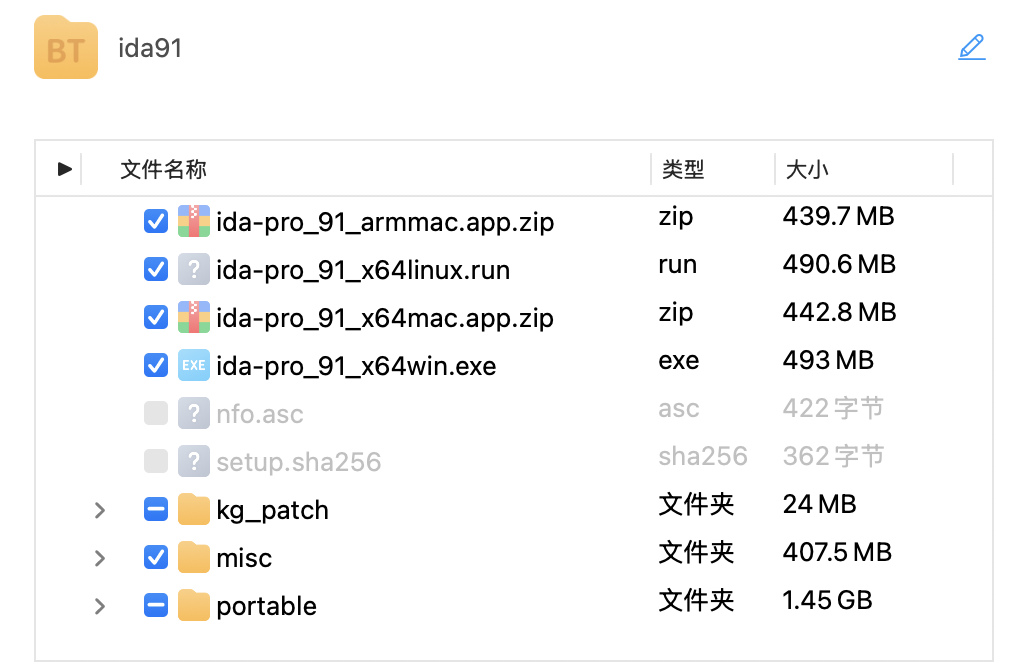1016x664 pixels.
Task: Click the armmac zip archive icon
Action: 193,221
